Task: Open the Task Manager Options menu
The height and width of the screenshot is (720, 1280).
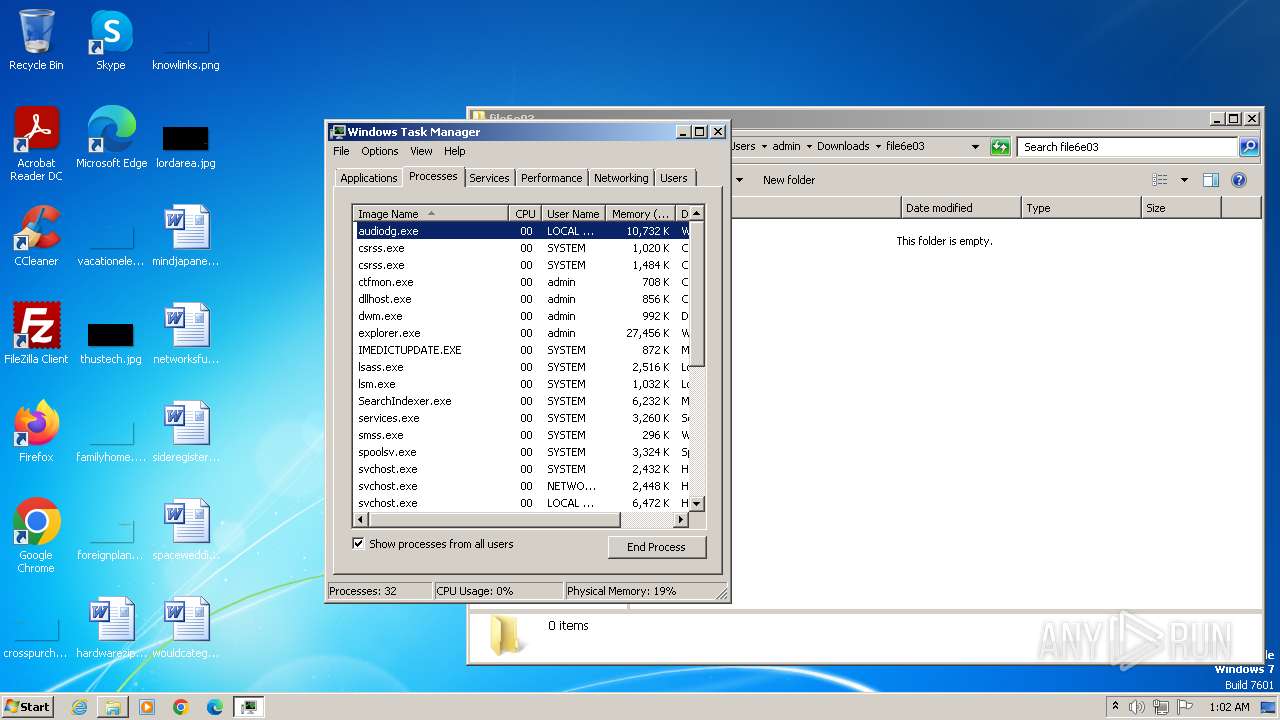Action: coord(380,151)
